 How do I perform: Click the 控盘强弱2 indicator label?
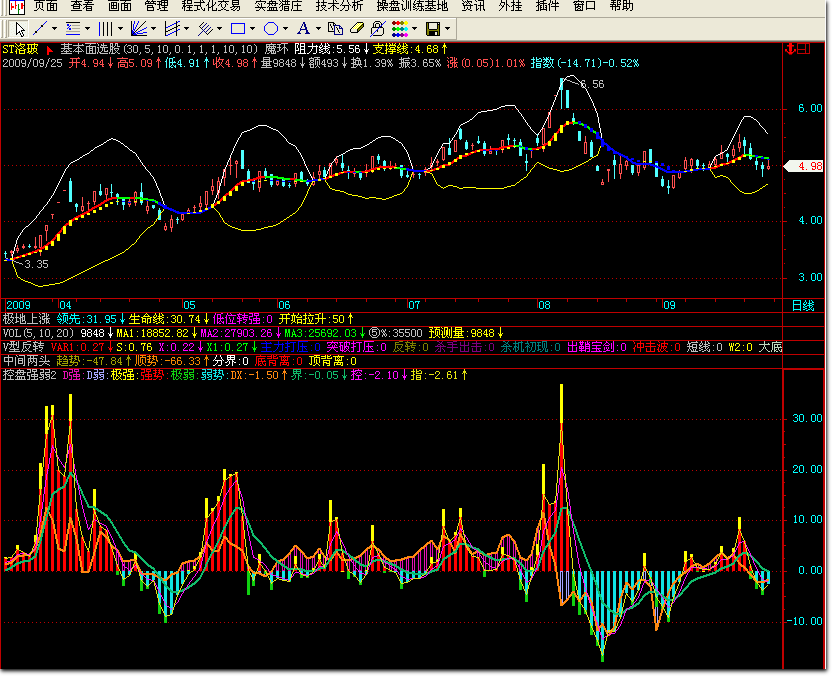click(x=30, y=375)
